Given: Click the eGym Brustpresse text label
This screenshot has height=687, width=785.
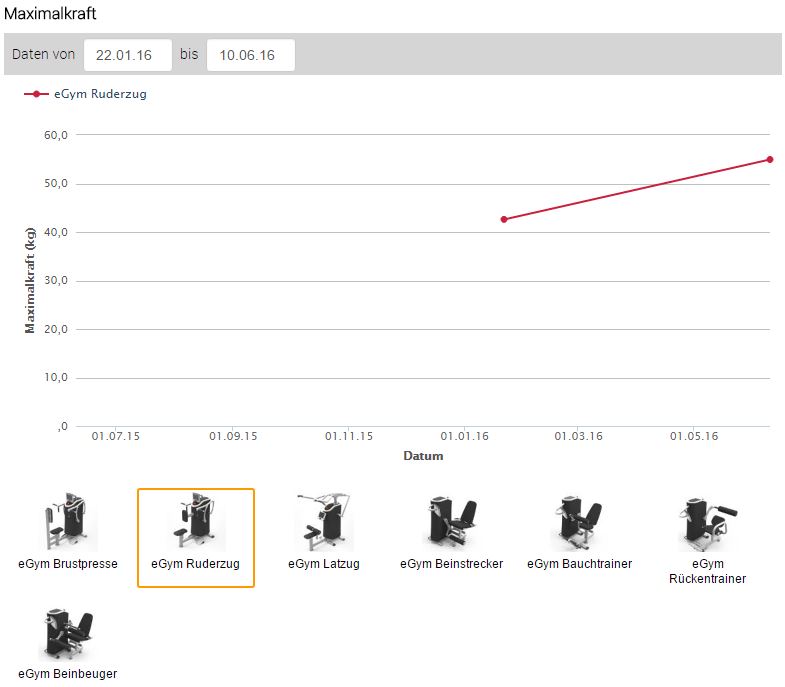Looking at the screenshot, I should pos(68,564).
